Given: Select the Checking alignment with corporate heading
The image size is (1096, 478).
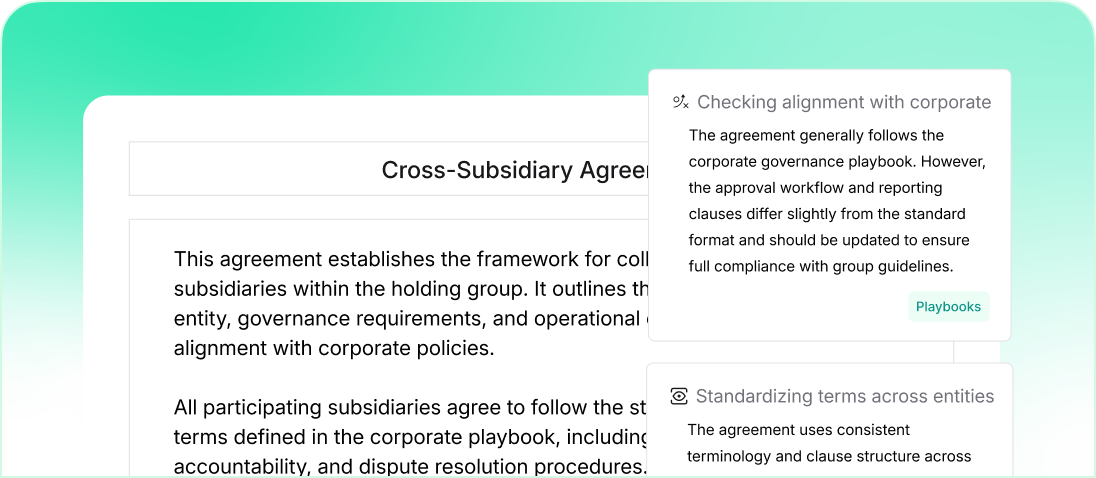Looking at the screenshot, I should [x=844, y=102].
